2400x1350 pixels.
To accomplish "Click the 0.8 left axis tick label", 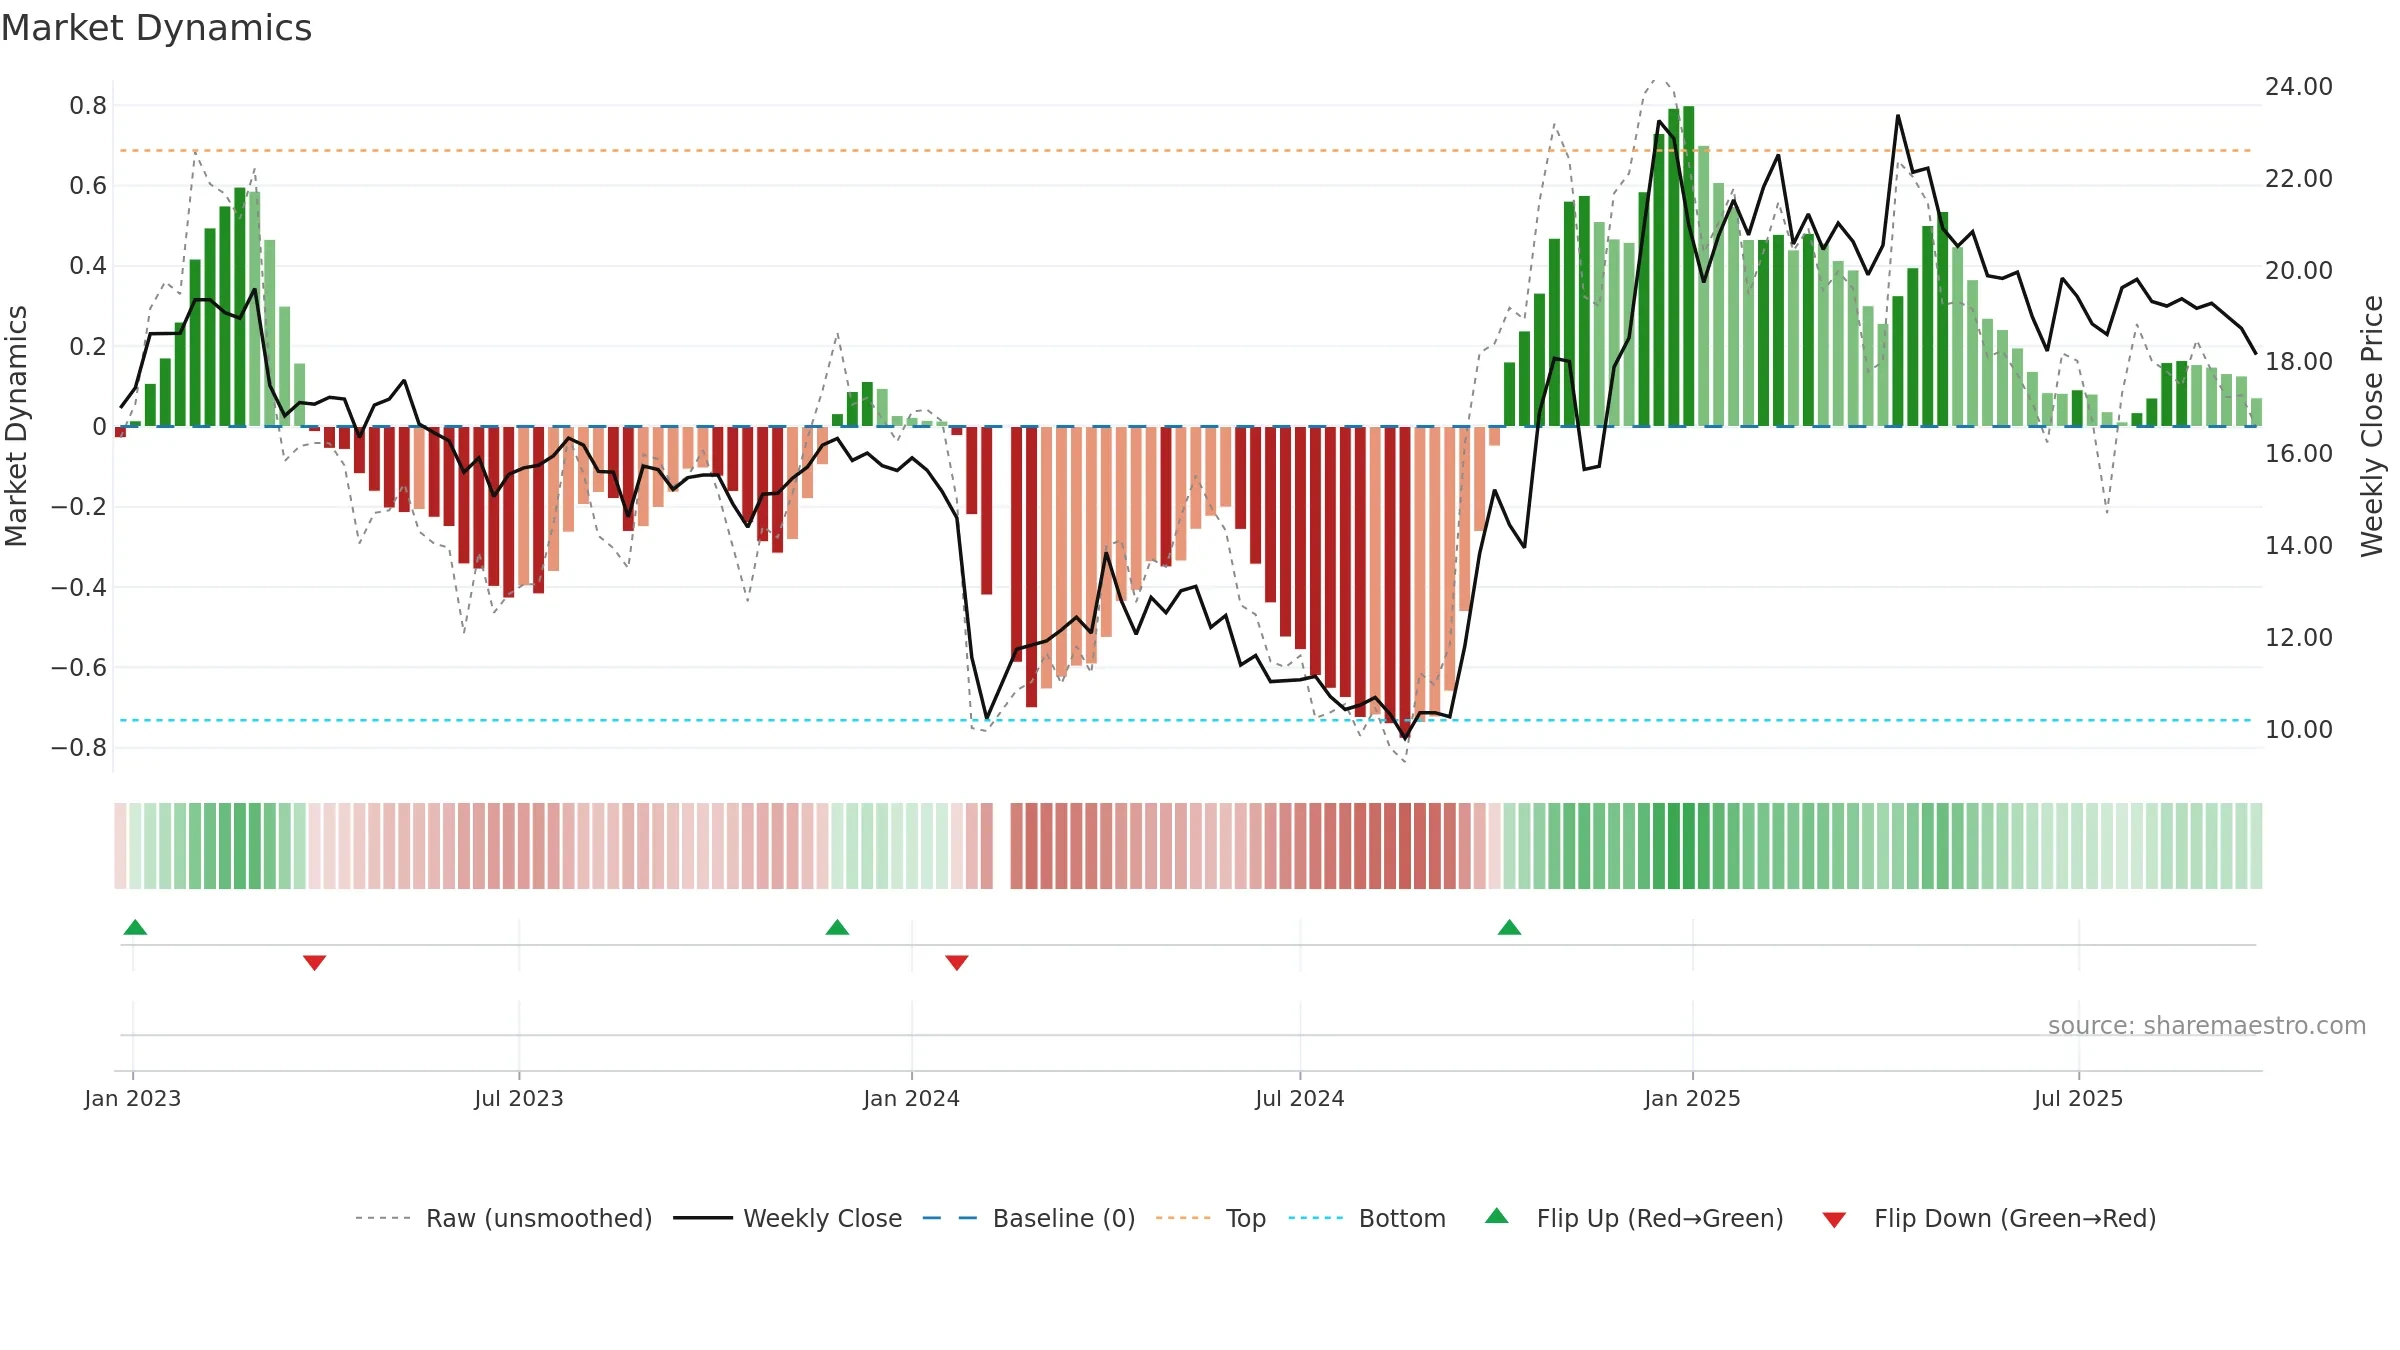I will pyautogui.click(x=88, y=106).
